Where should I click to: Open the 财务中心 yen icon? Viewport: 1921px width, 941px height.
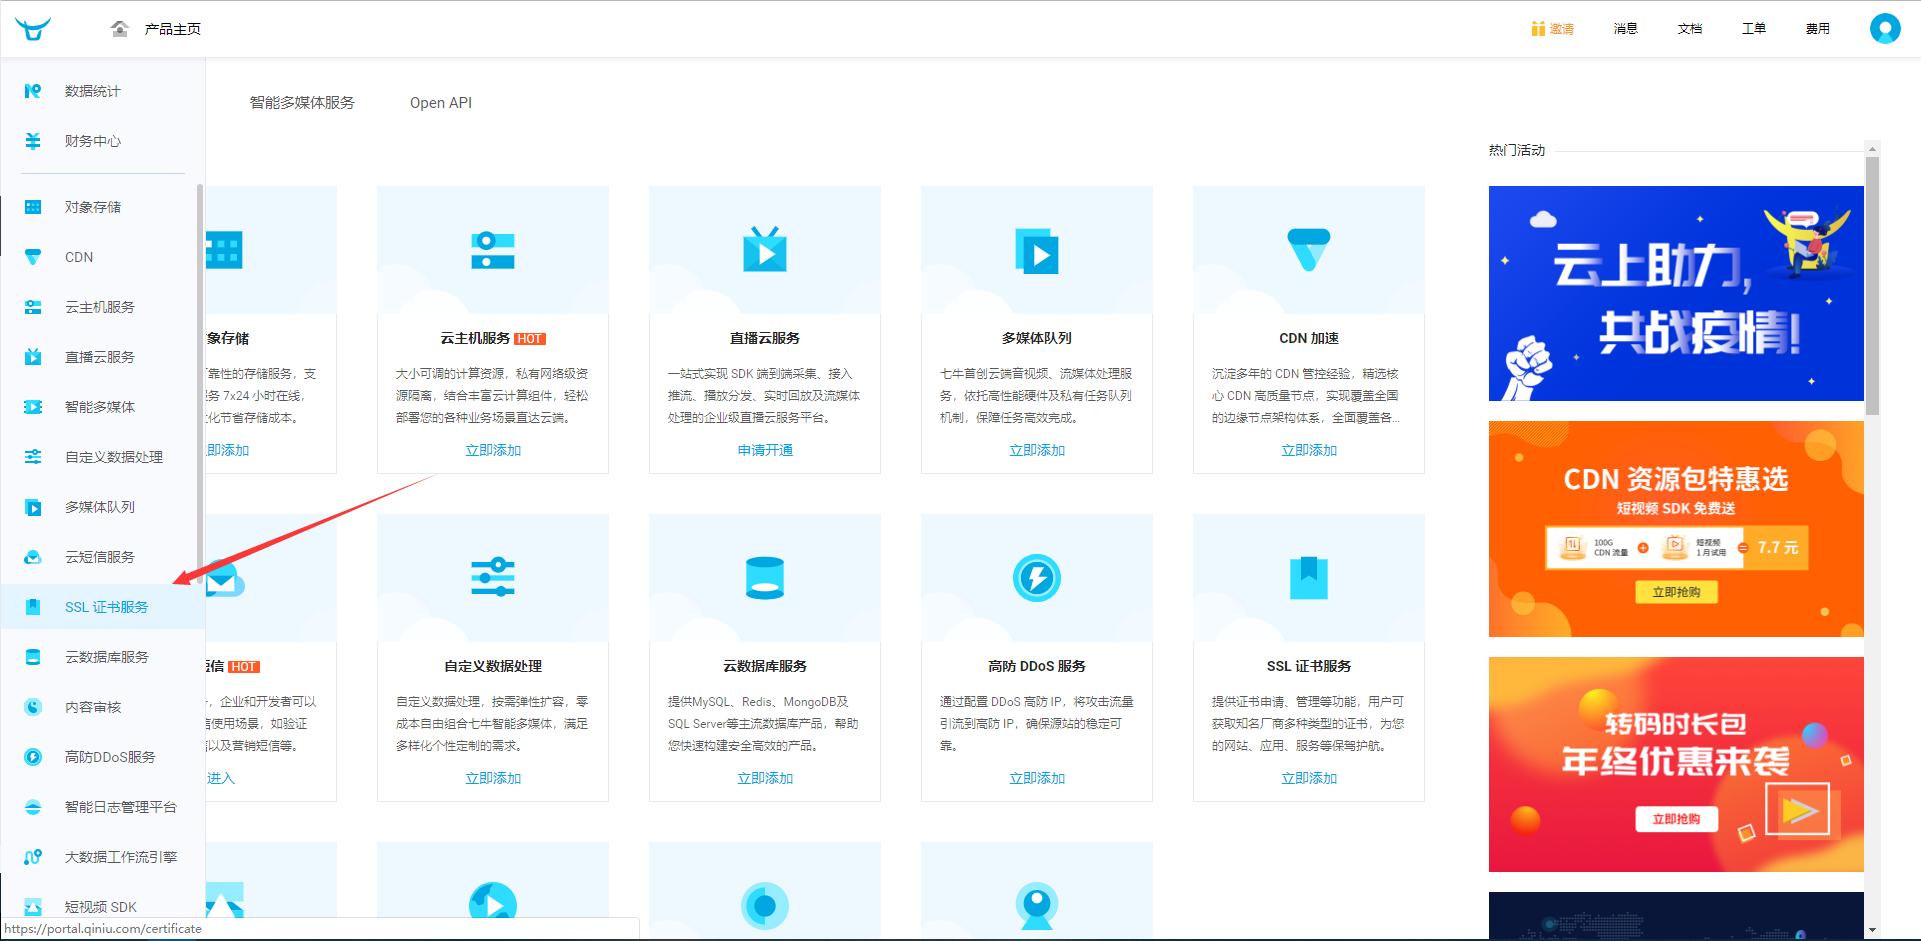coord(33,141)
